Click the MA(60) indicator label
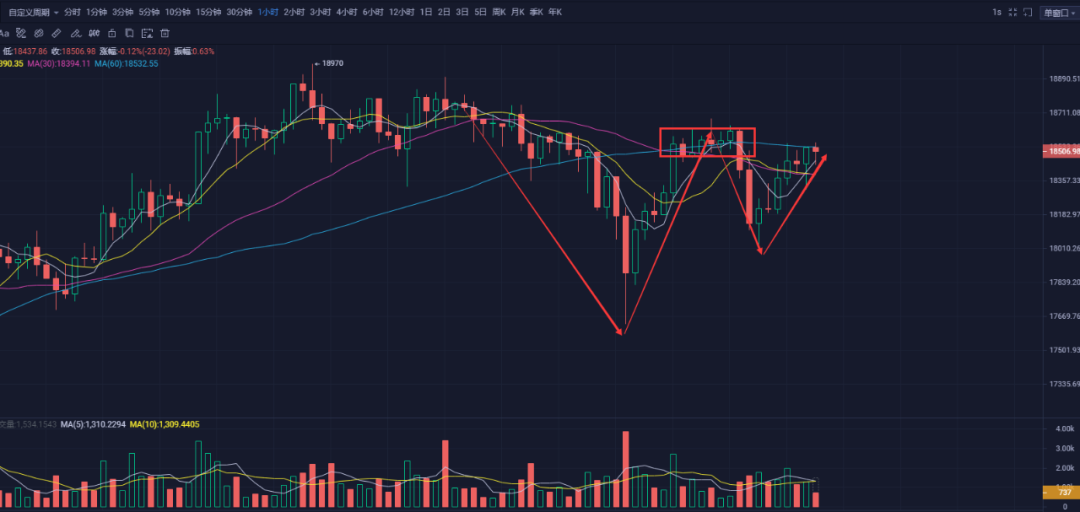Image resolution: width=1080 pixels, height=512 pixels. [x=126, y=63]
